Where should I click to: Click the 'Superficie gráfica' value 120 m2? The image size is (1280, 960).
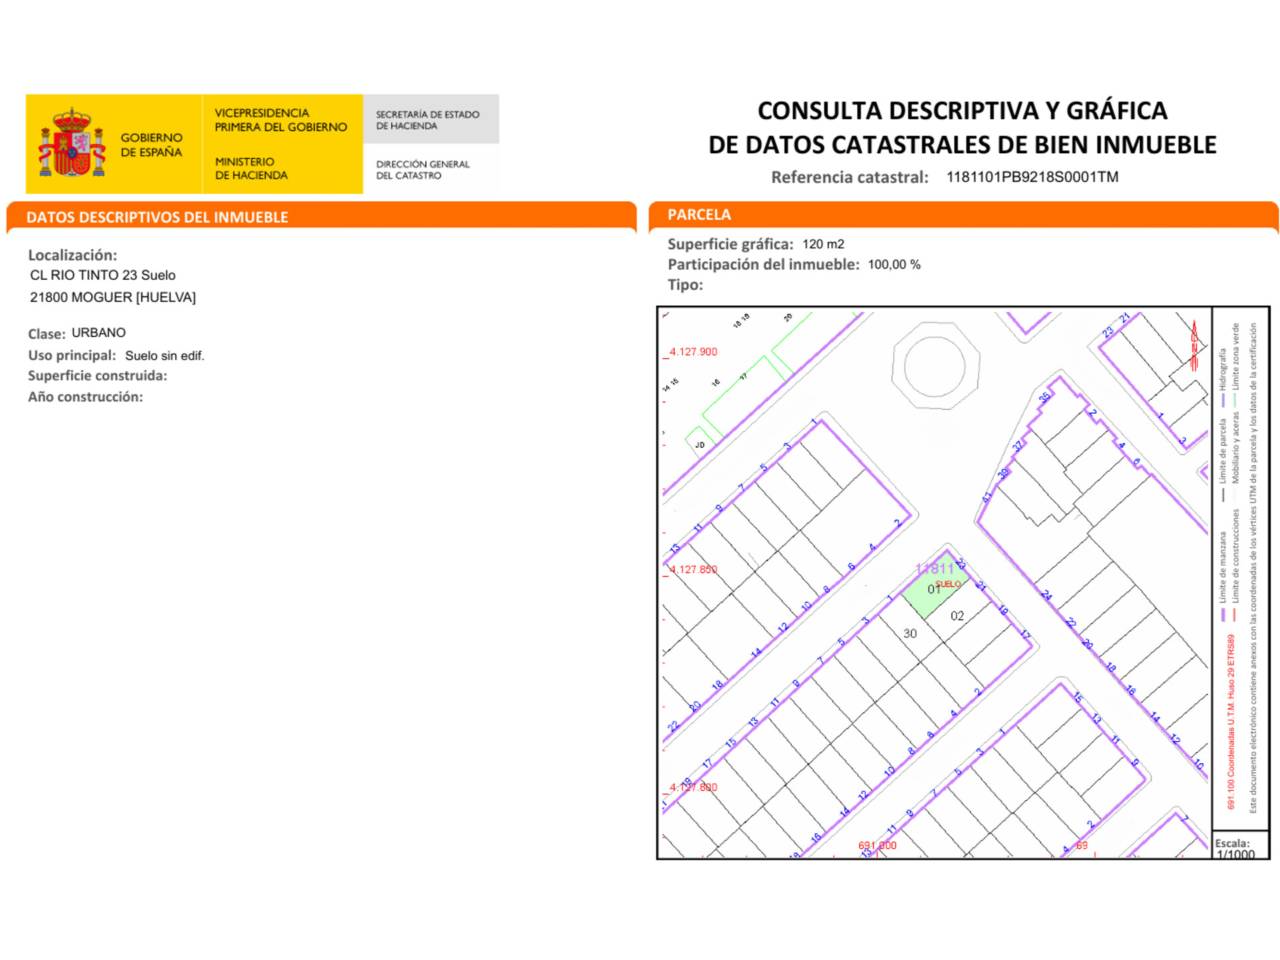coord(823,244)
